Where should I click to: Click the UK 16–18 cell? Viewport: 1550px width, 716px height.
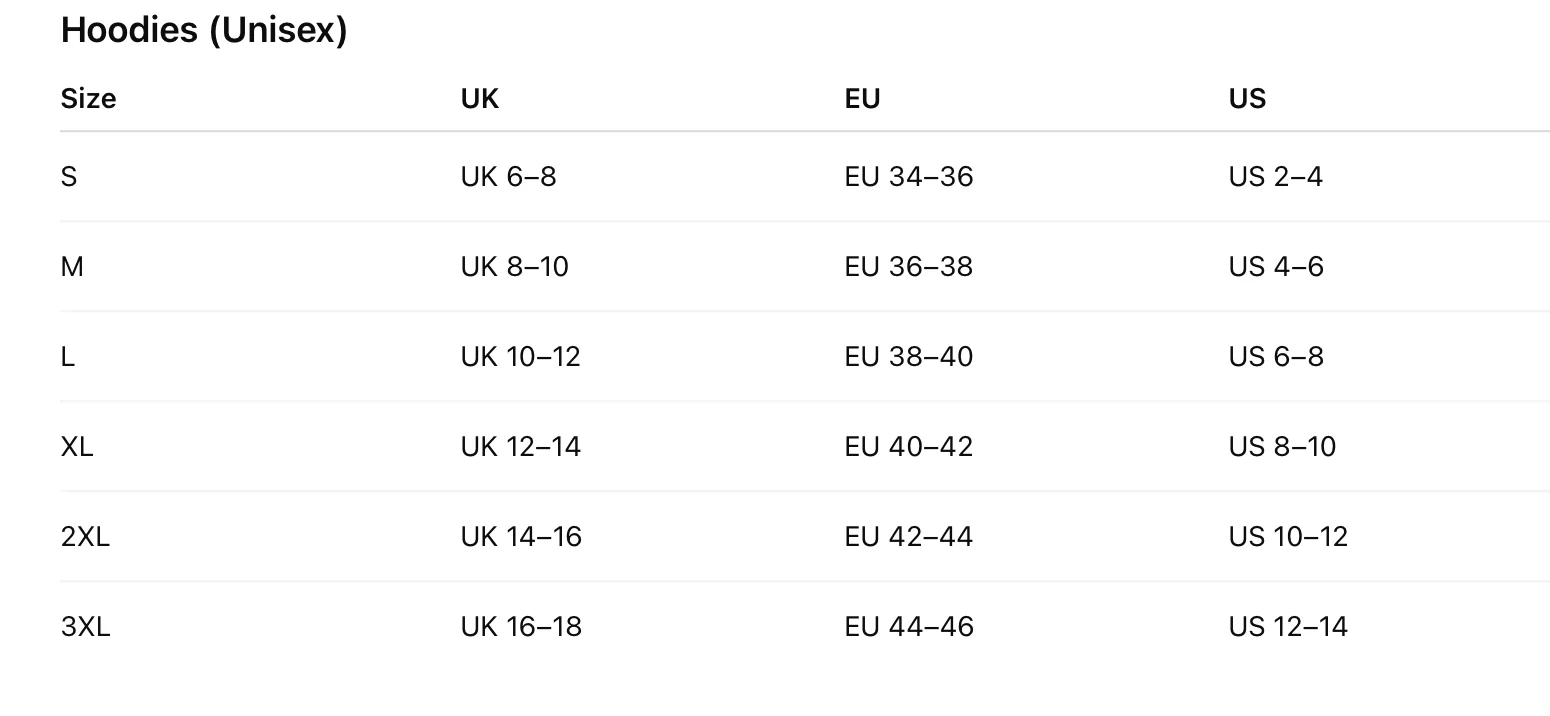pos(521,627)
